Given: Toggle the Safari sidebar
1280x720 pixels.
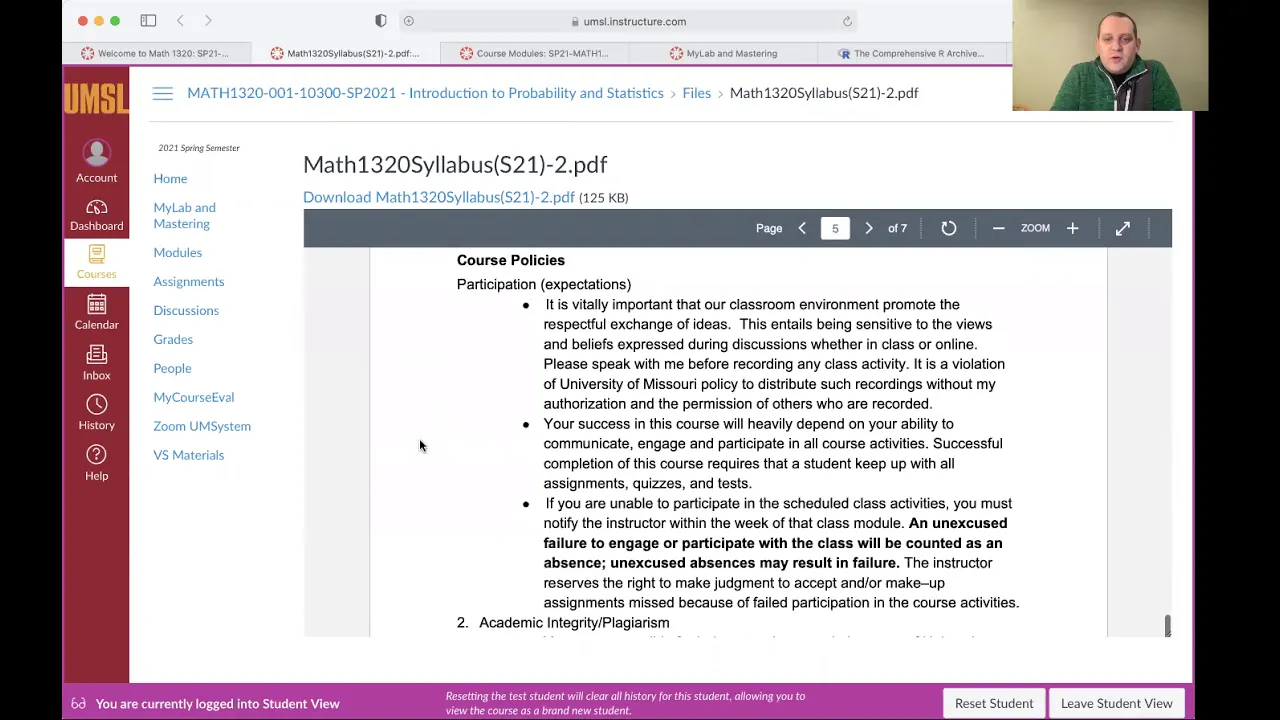Looking at the screenshot, I should coord(148,21).
